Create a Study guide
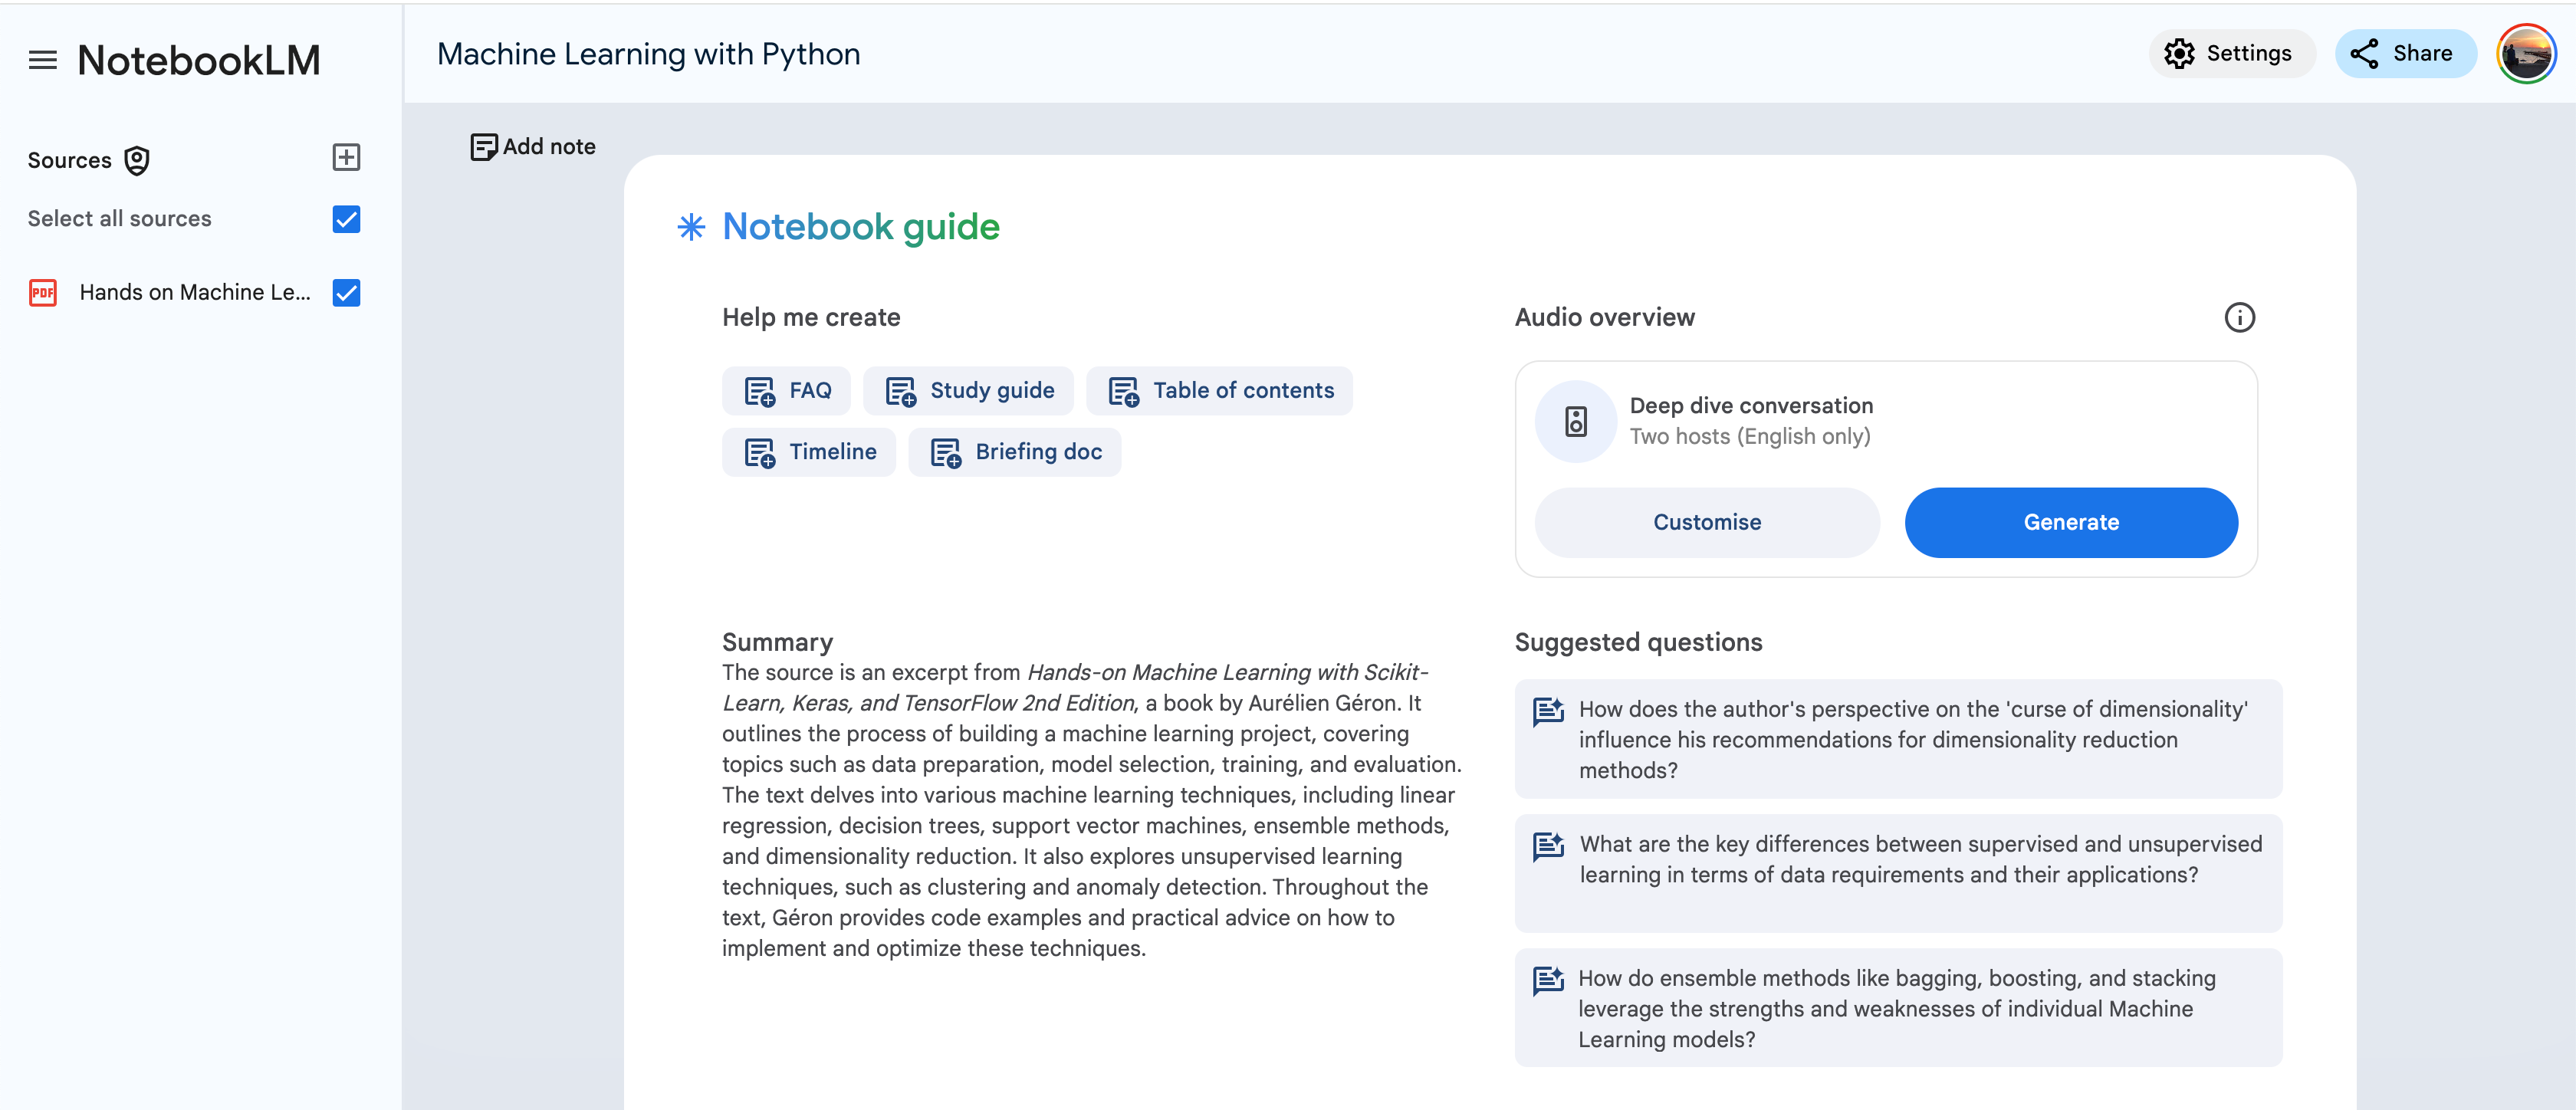Viewport: 2576px width, 1110px height. [x=968, y=390]
